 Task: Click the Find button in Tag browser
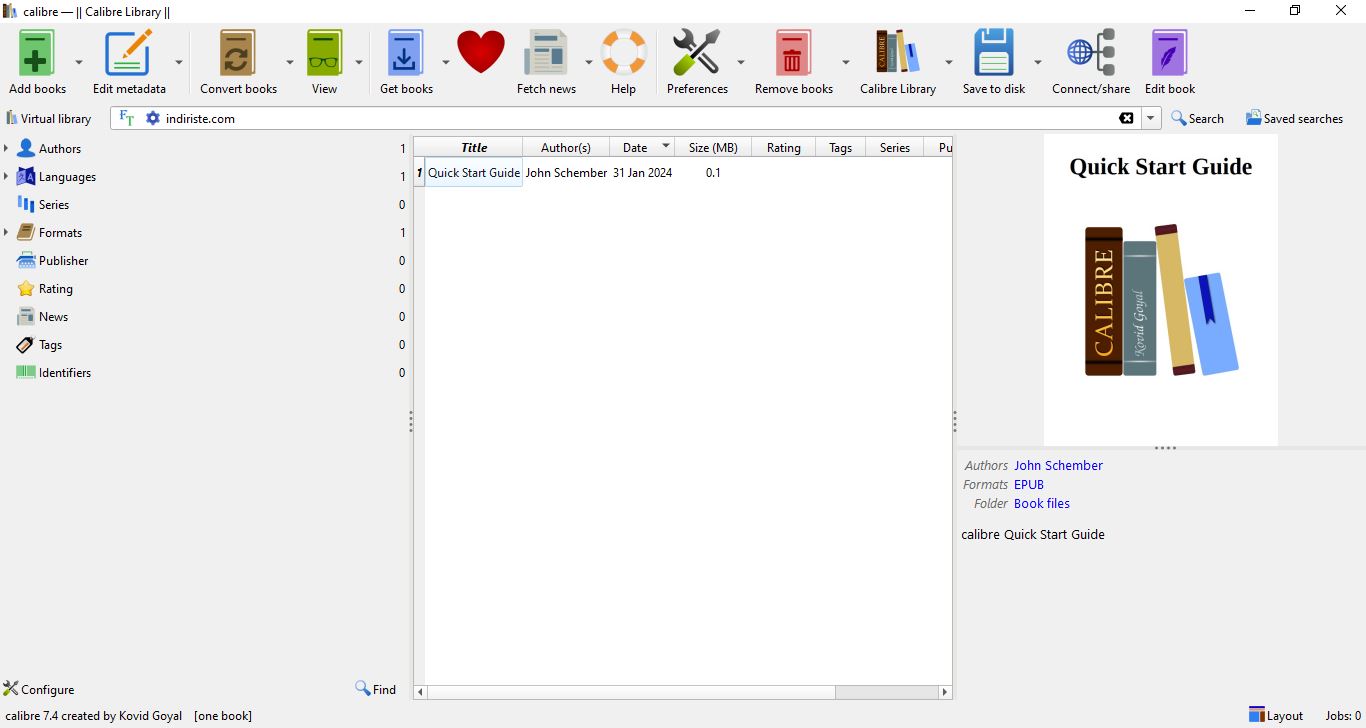(376, 689)
